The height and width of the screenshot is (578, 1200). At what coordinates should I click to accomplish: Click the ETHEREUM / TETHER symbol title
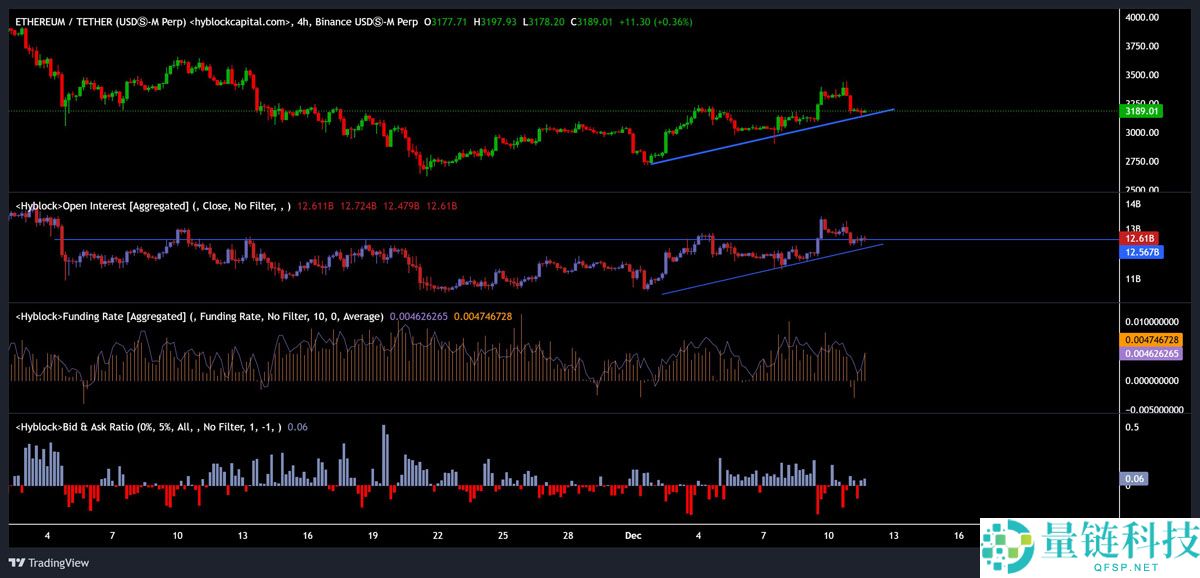(101, 21)
